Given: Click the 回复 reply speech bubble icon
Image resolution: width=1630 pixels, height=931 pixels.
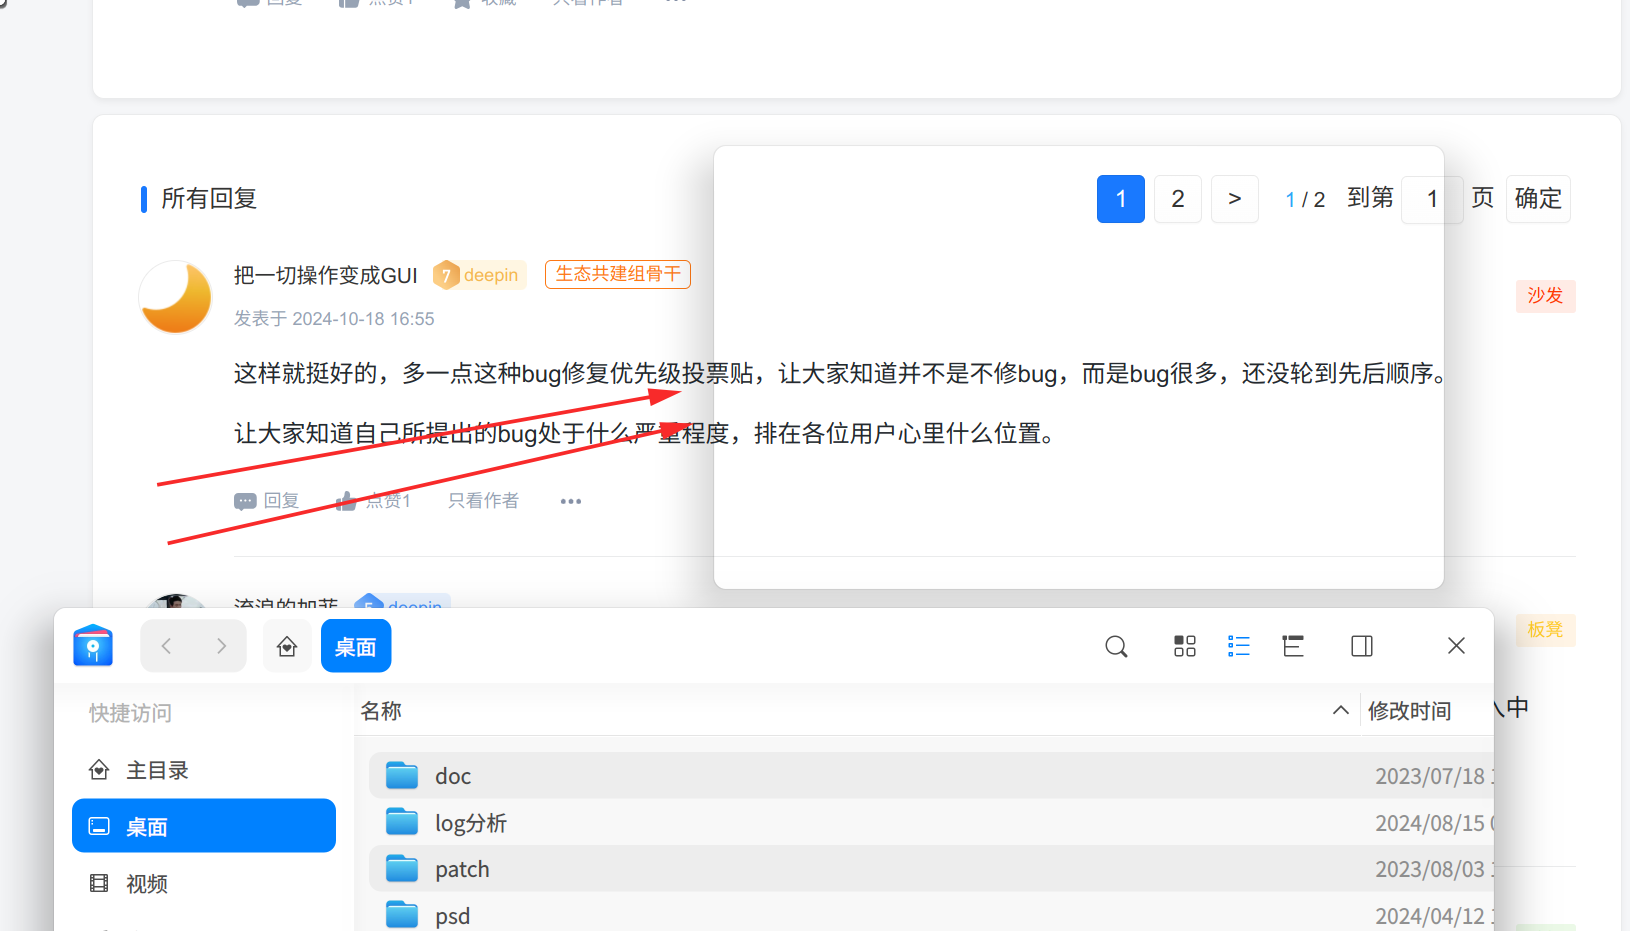Looking at the screenshot, I should [x=245, y=501].
